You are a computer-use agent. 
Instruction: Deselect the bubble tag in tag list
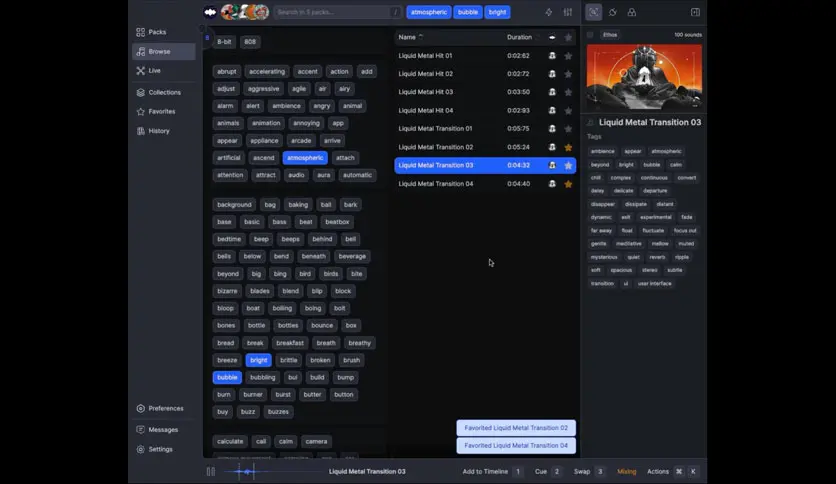tap(227, 377)
